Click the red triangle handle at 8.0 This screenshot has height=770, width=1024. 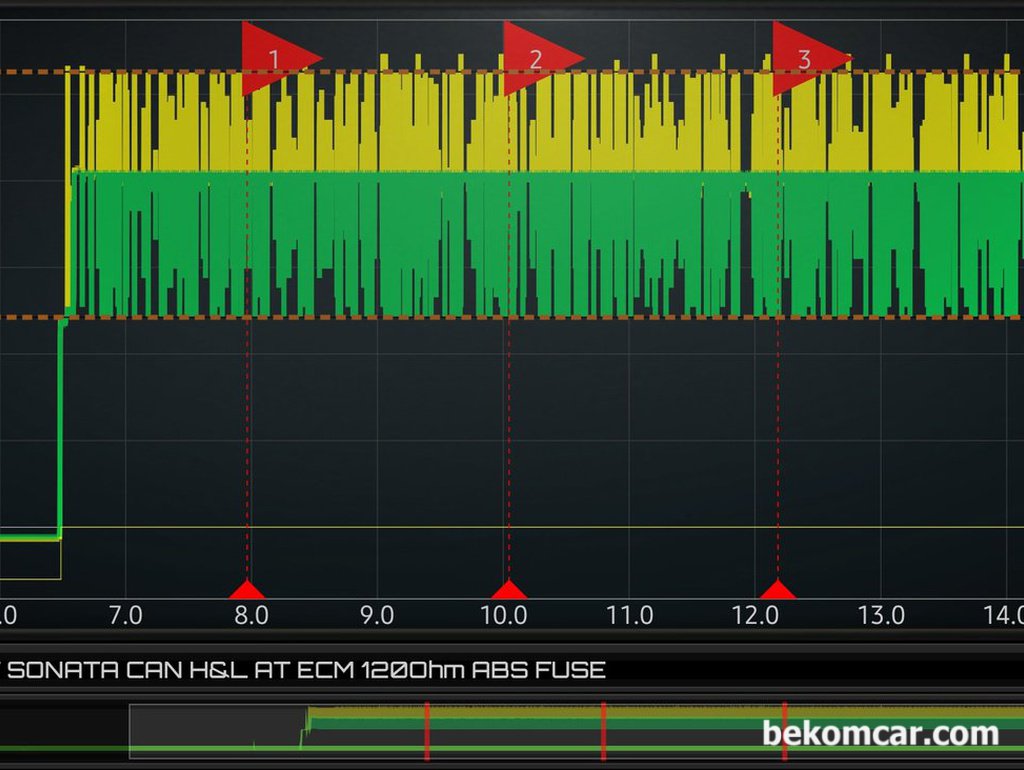[247, 589]
